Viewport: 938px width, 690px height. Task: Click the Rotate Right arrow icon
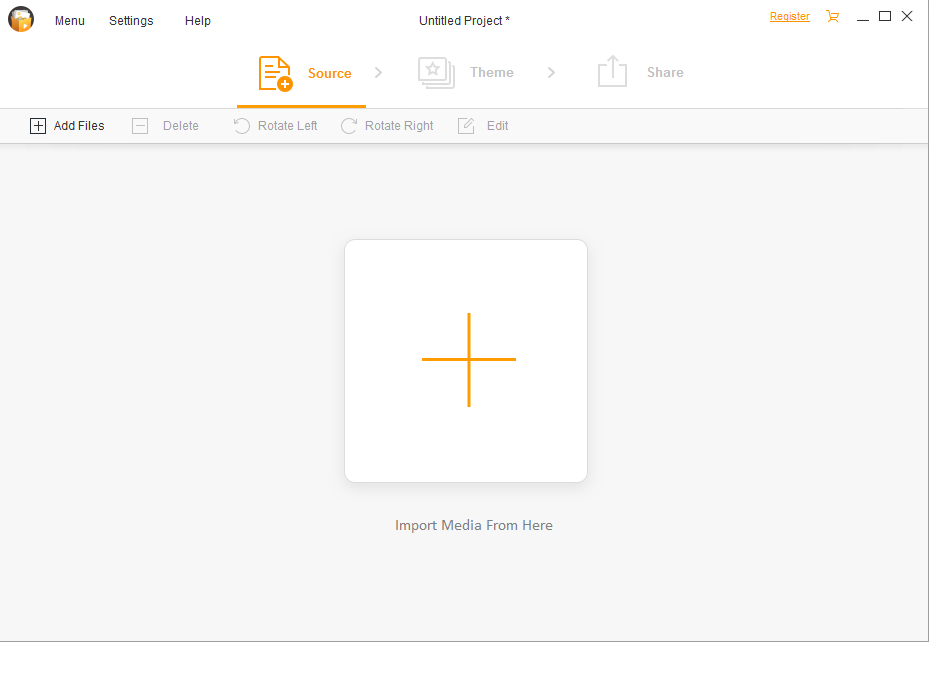(x=349, y=126)
